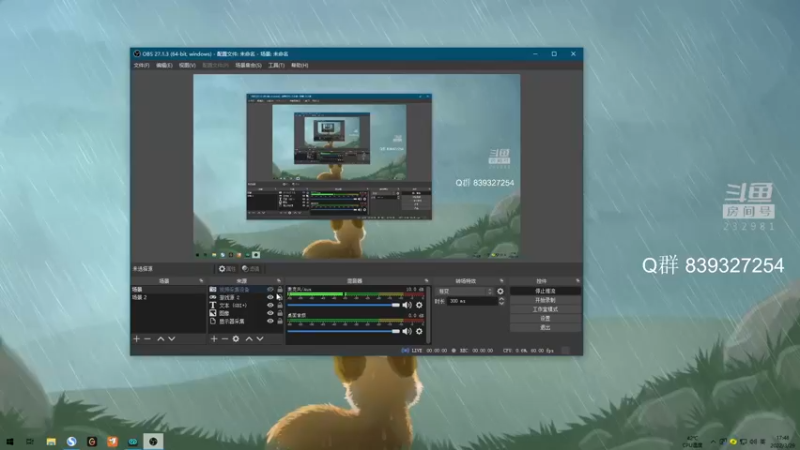Toggle the lock on the 显示器采集 source
The height and width of the screenshot is (450, 800).
pyautogui.click(x=280, y=321)
